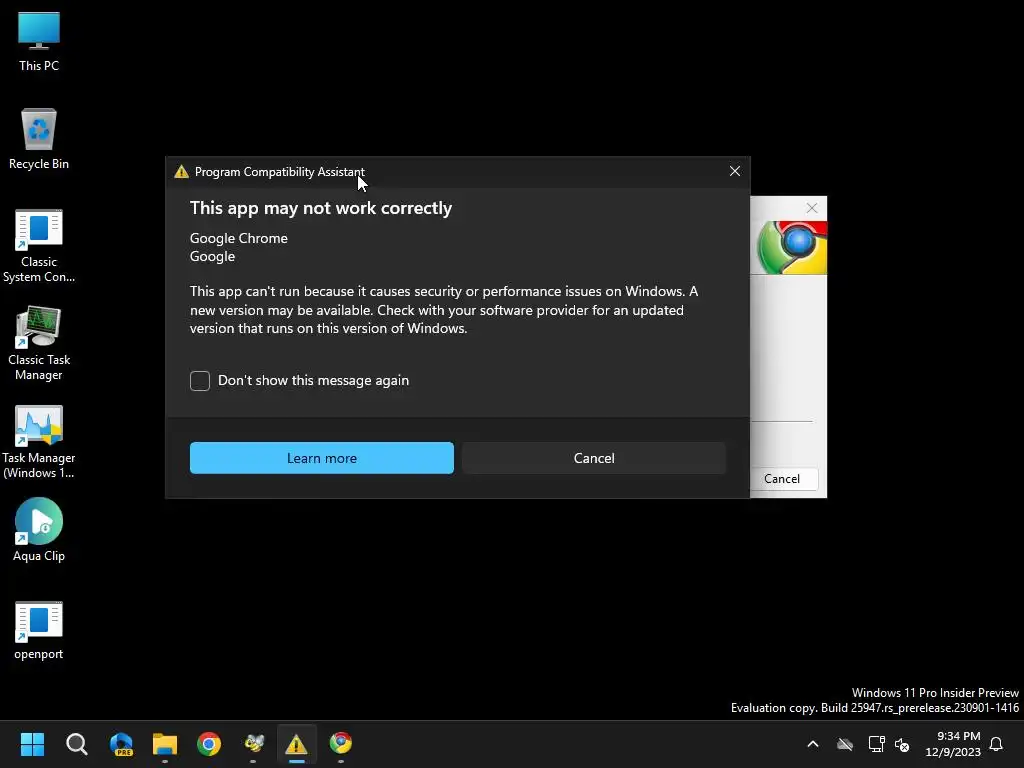Click the Learn more button

[x=322, y=458]
